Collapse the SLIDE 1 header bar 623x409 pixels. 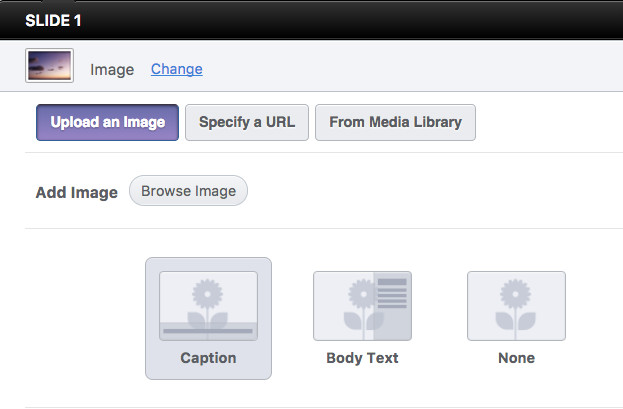pos(311,19)
